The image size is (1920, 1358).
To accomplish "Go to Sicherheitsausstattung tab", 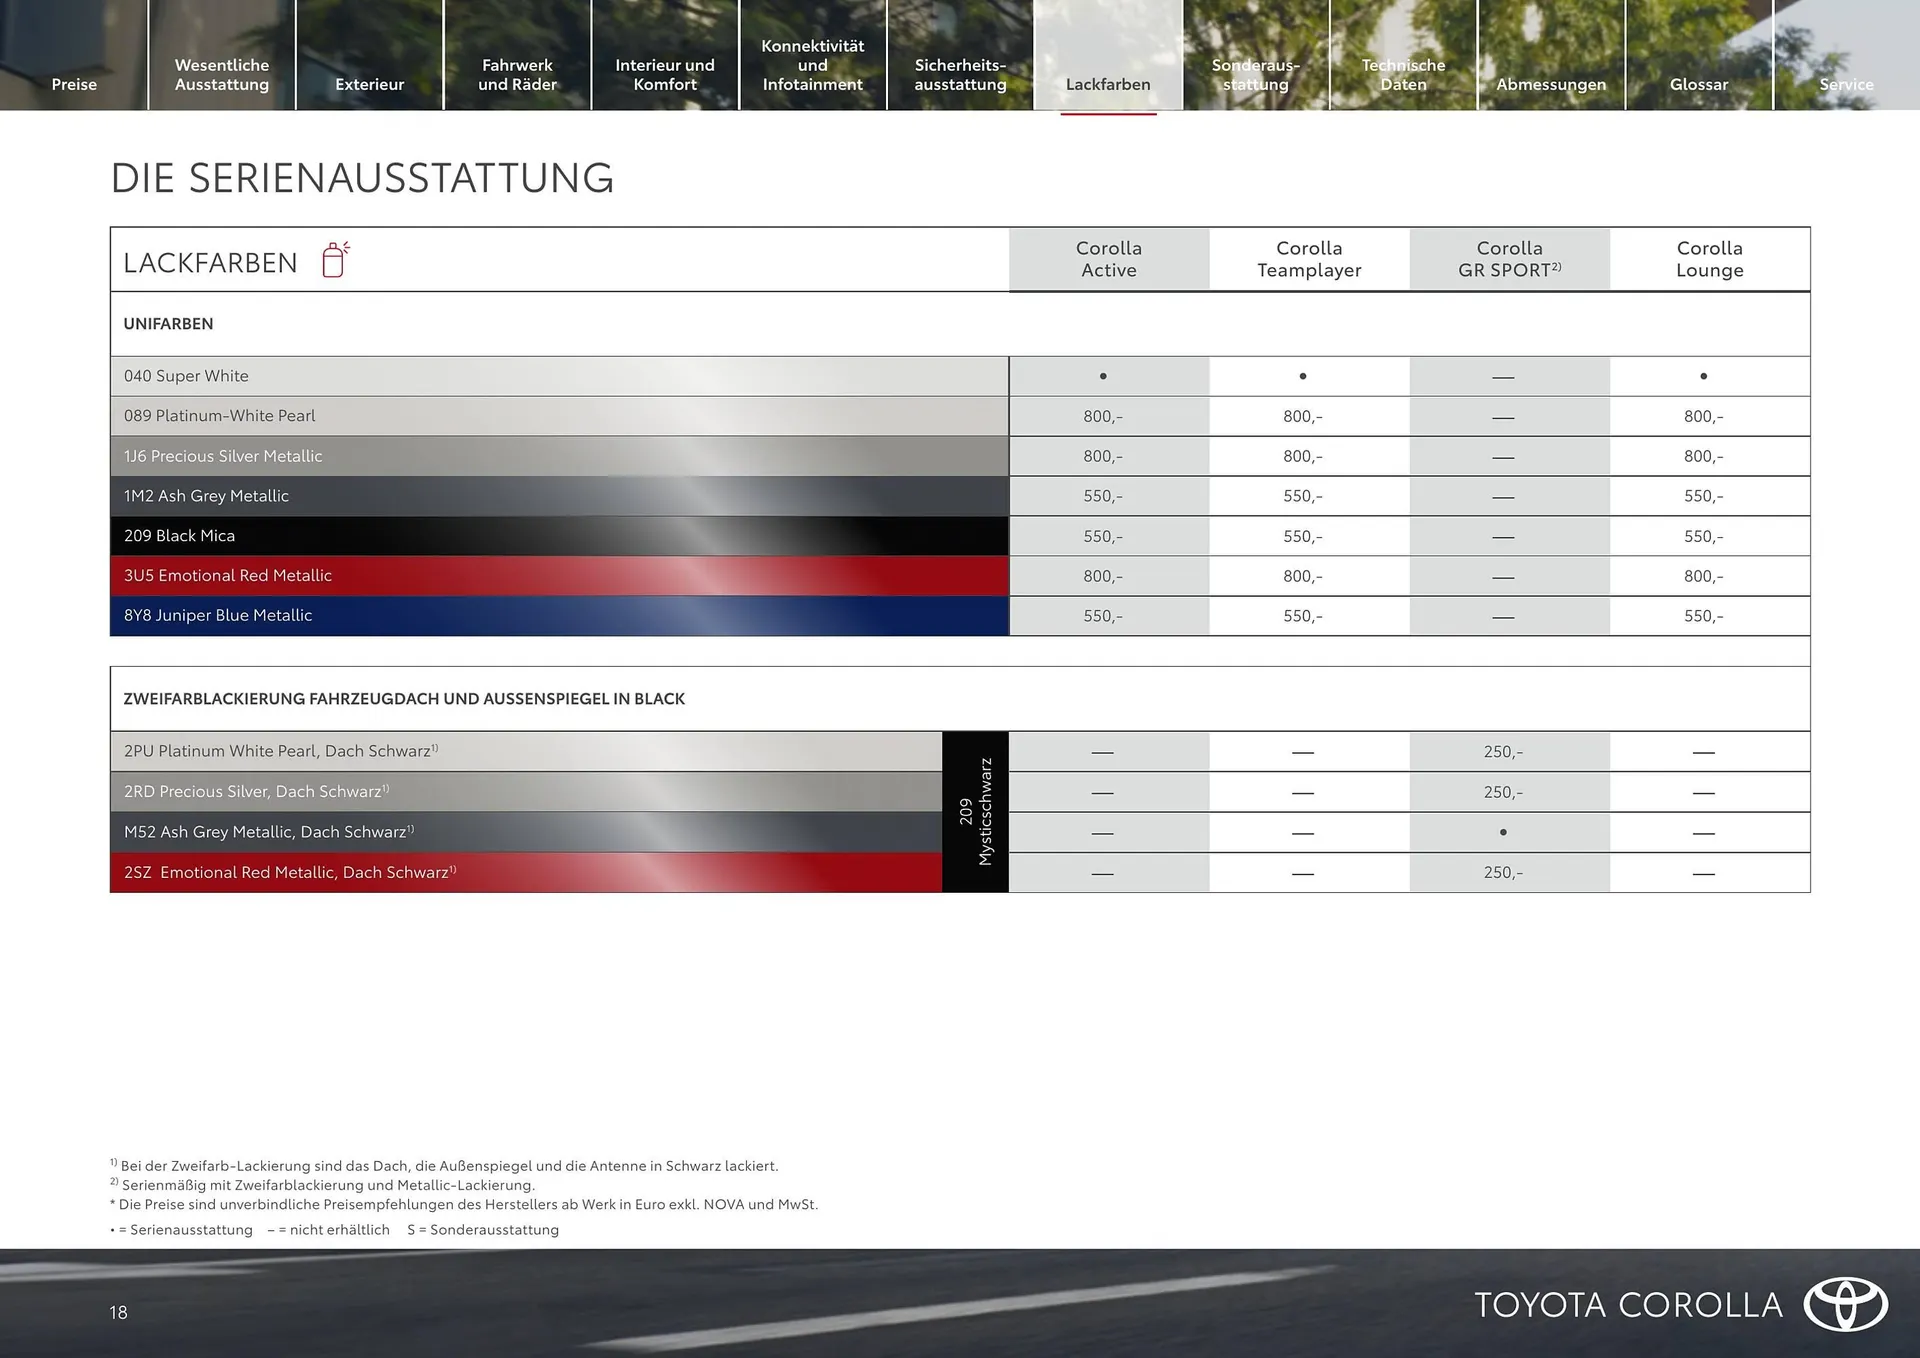I will pos(960,75).
